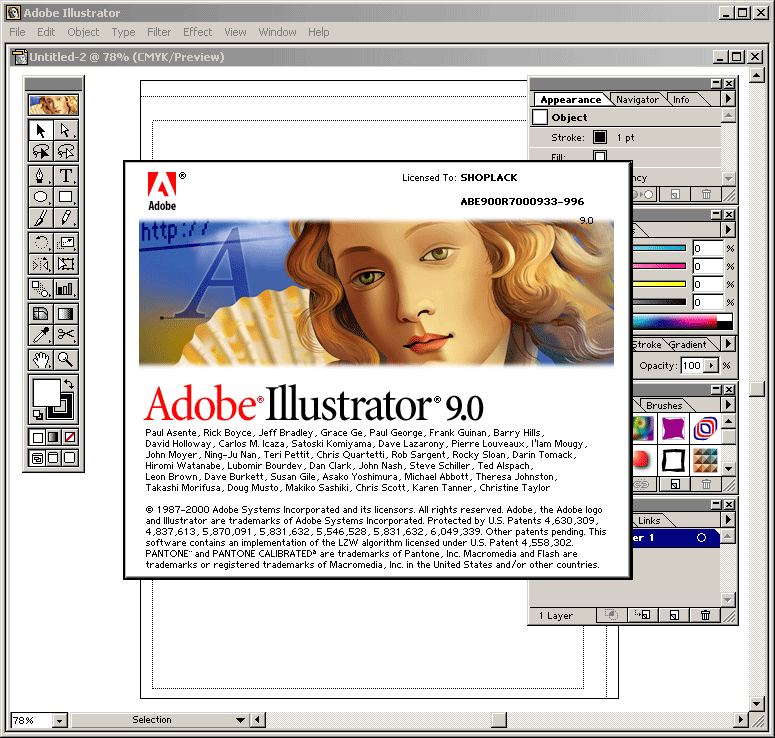Open the File menu
Image resolution: width=775 pixels, height=738 pixels.
(17, 32)
